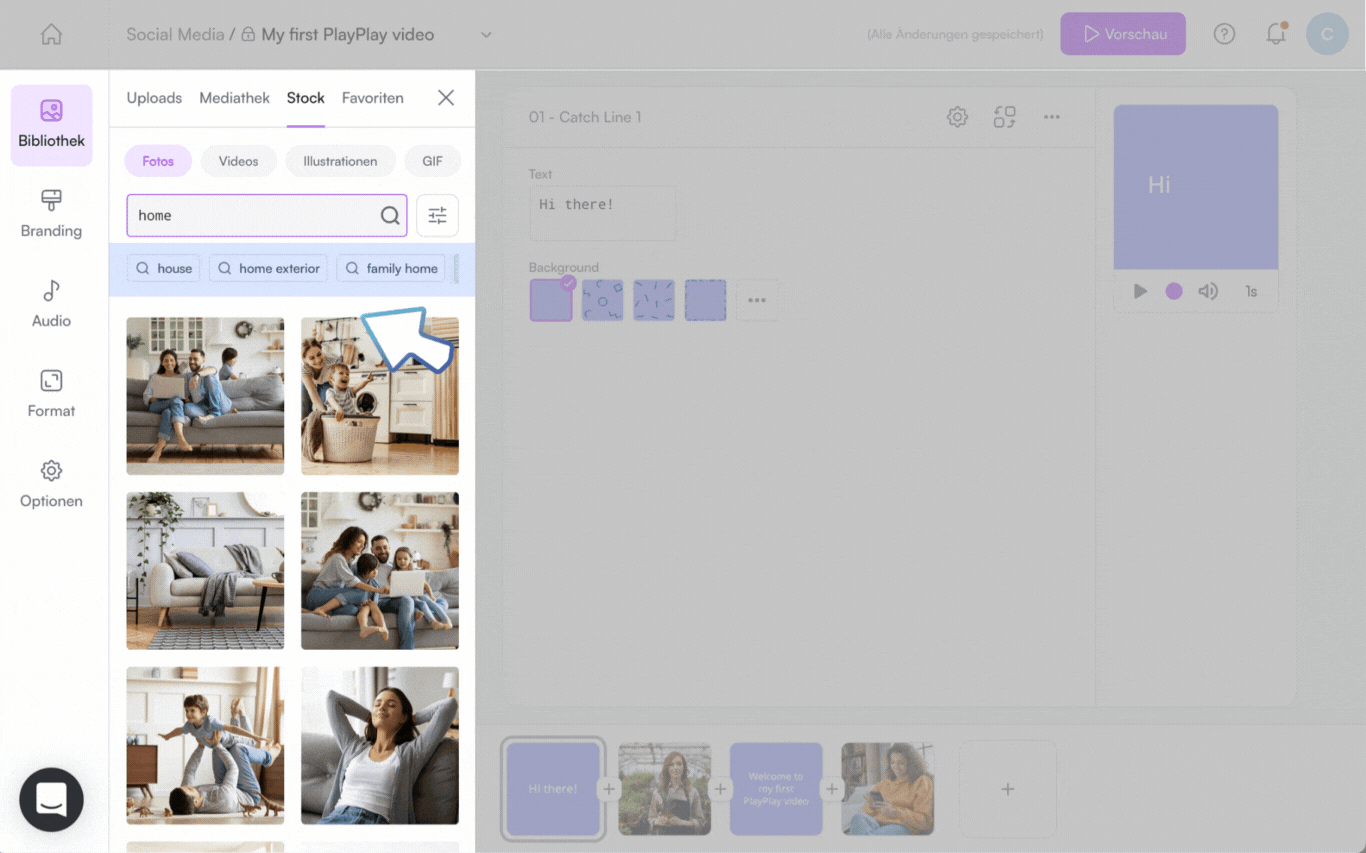Image resolution: width=1366 pixels, height=853 pixels.
Task: Open the Bibliothek panel in the sidebar
Action: click(51, 125)
